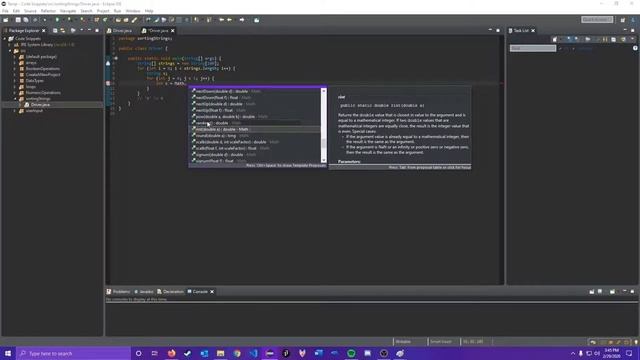Open the File menu
The image size is (640, 360).
[5, 11]
